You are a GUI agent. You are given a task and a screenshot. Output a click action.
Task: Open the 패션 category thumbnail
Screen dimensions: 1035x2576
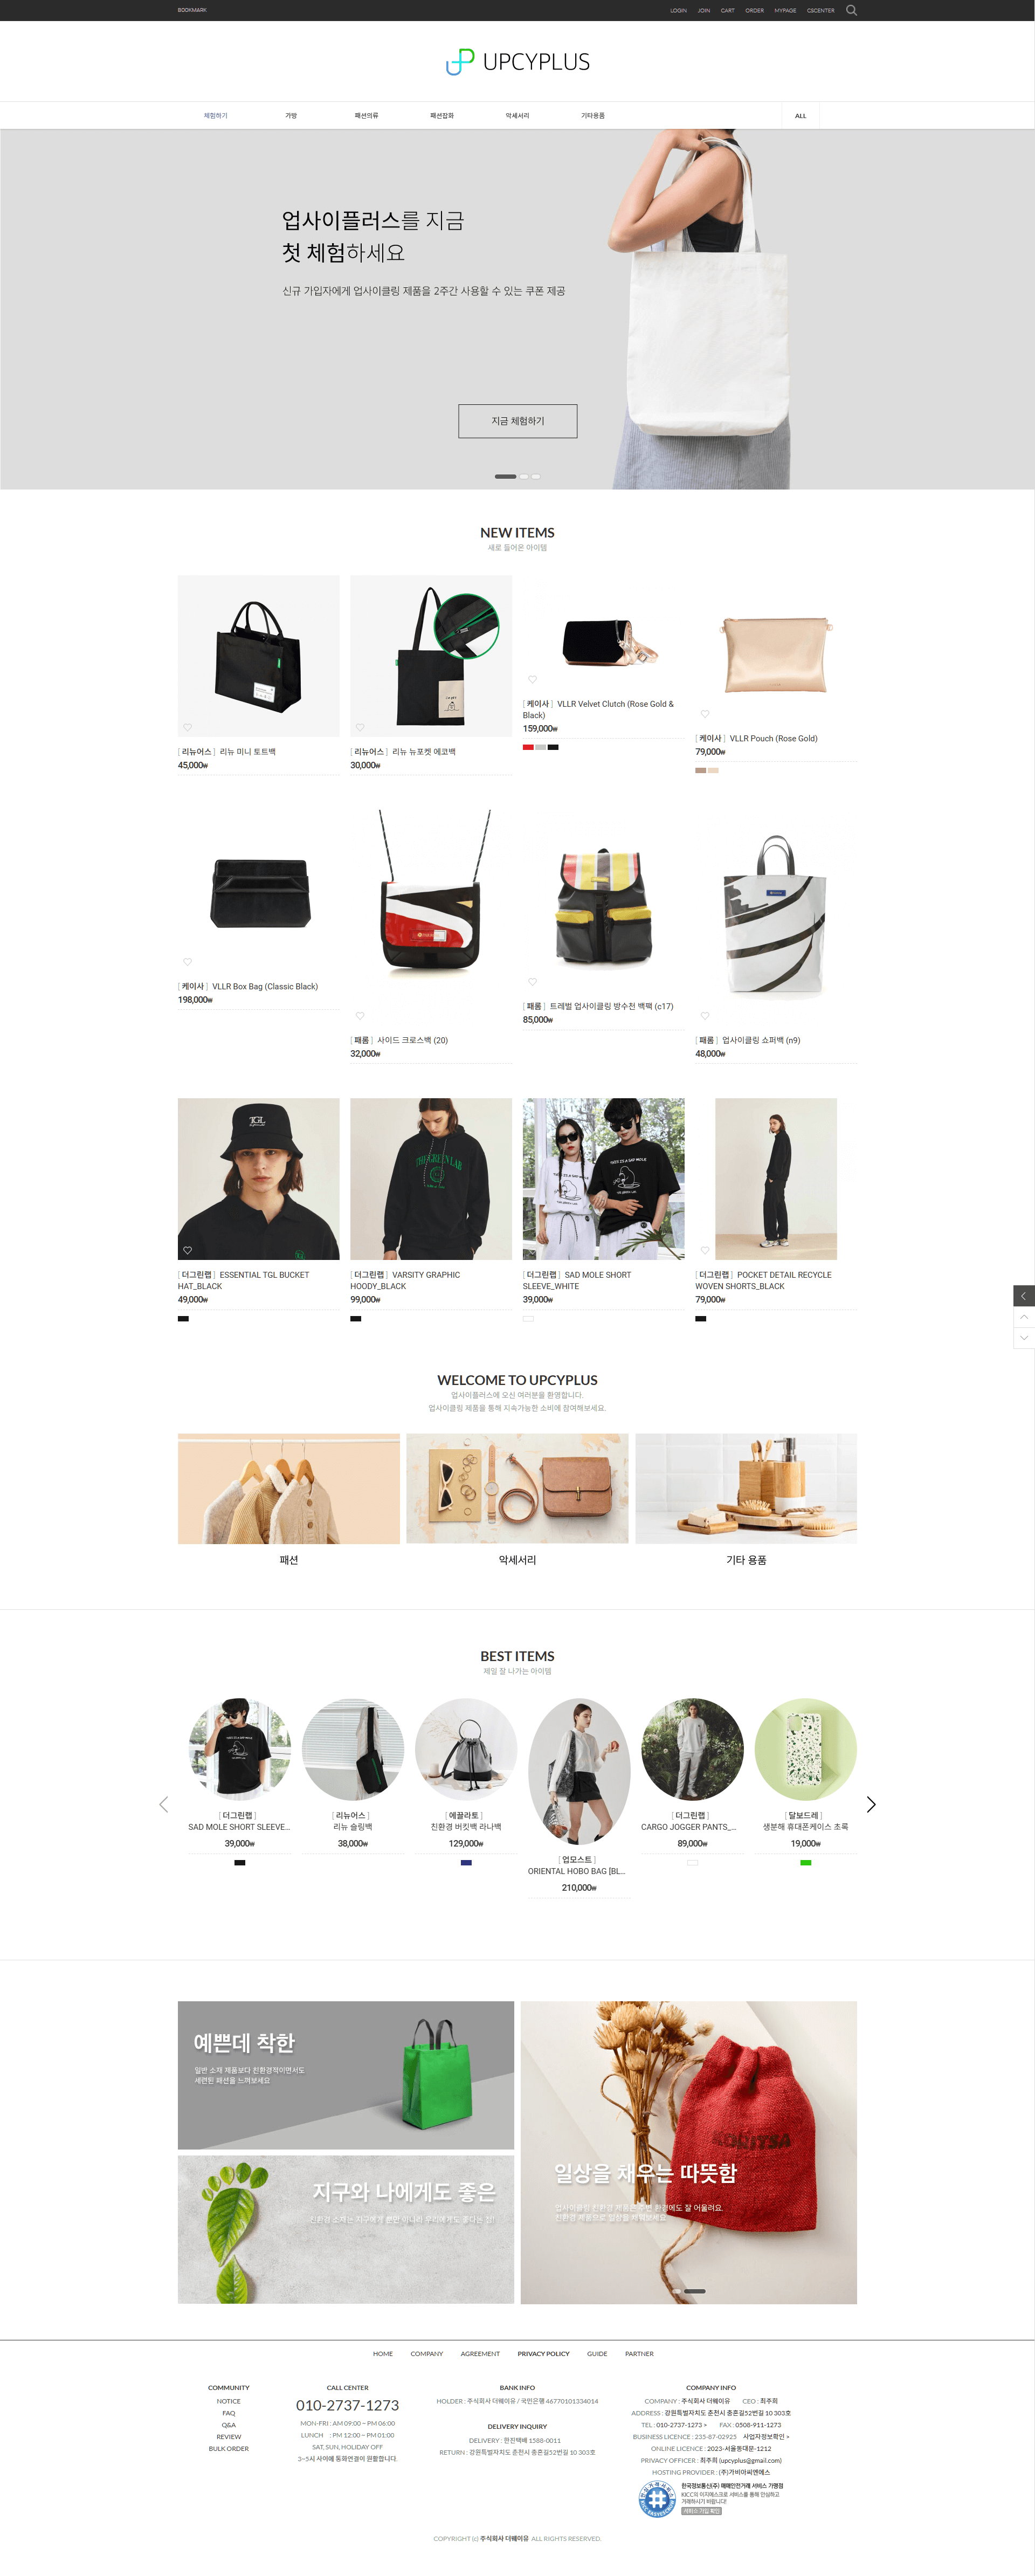(289, 1489)
